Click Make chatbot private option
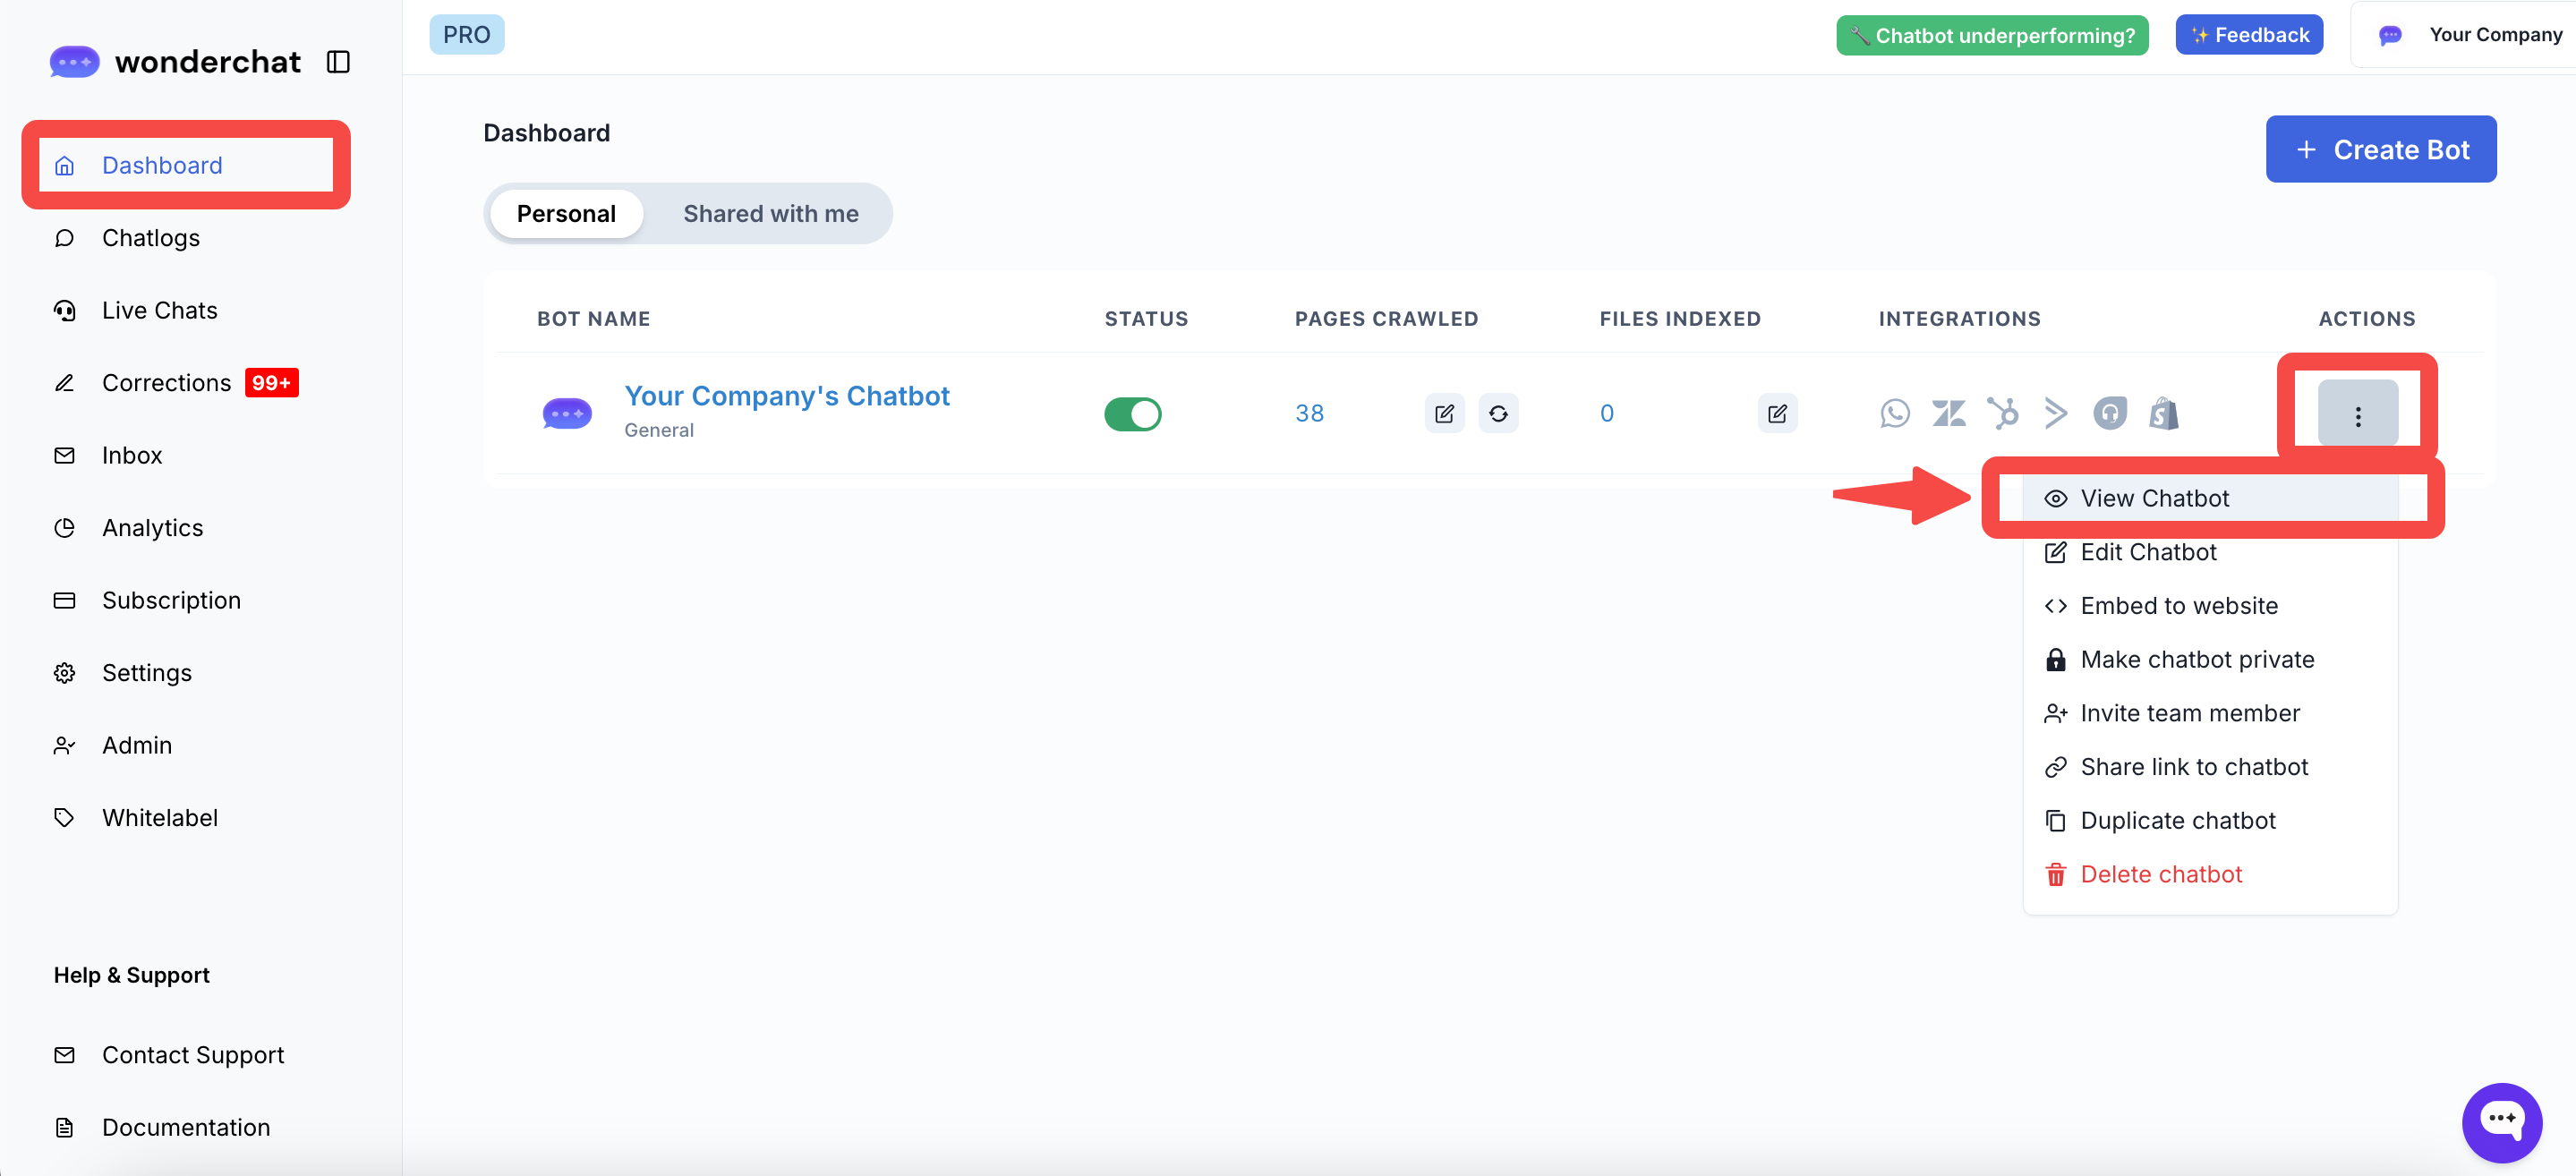Image resolution: width=2576 pixels, height=1176 pixels. click(2196, 659)
